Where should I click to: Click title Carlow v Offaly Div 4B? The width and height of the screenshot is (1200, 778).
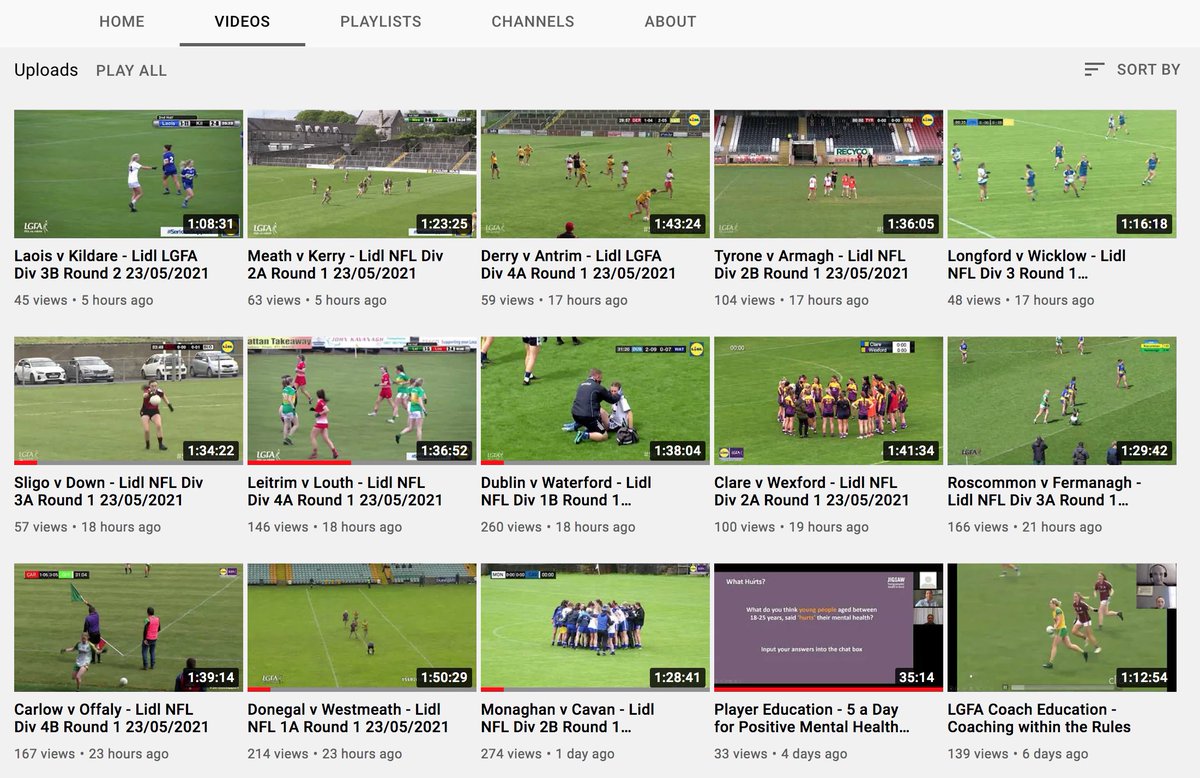(x=112, y=718)
